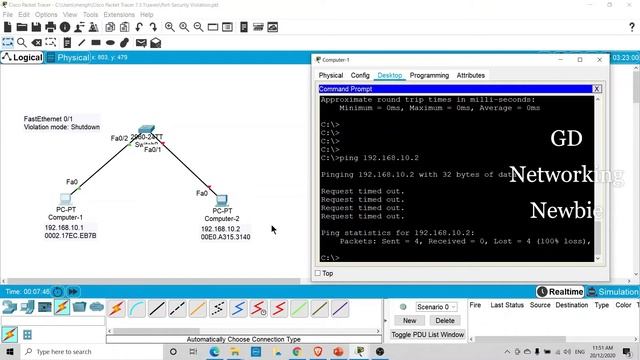This screenshot has height=360, width=640.
Task: Click the 2960 switch device
Action: click(x=147, y=129)
